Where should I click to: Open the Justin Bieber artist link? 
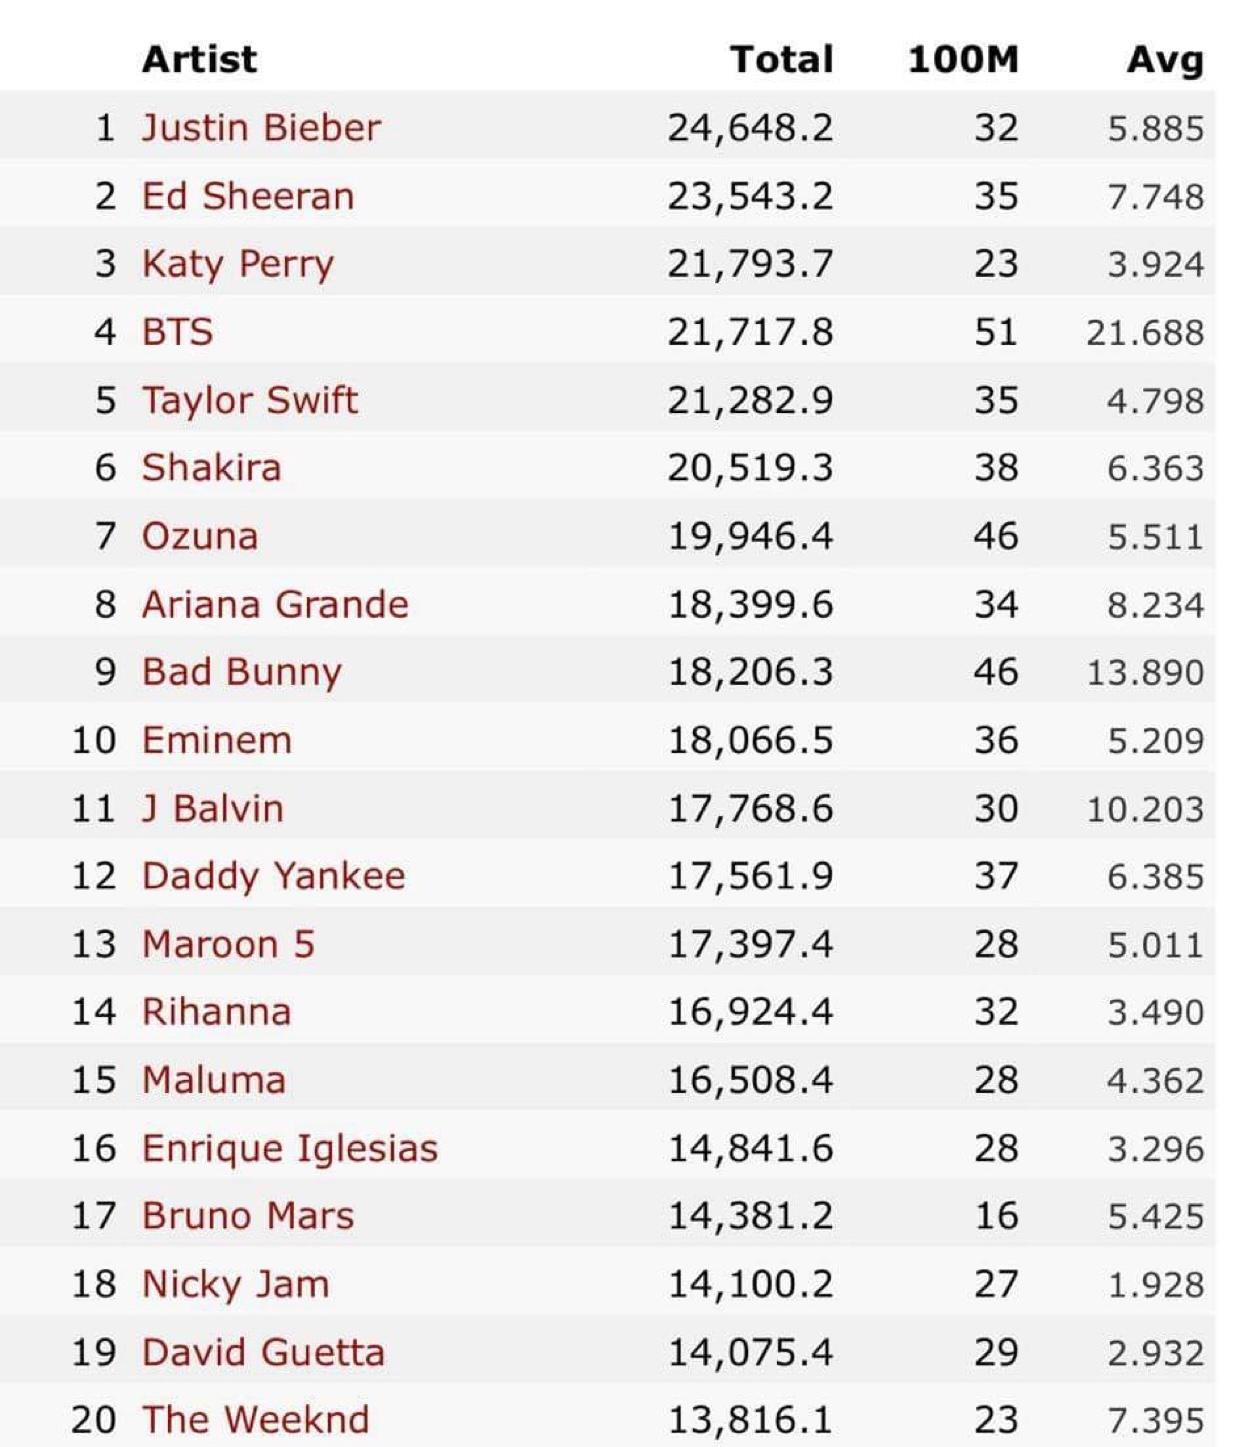261,128
